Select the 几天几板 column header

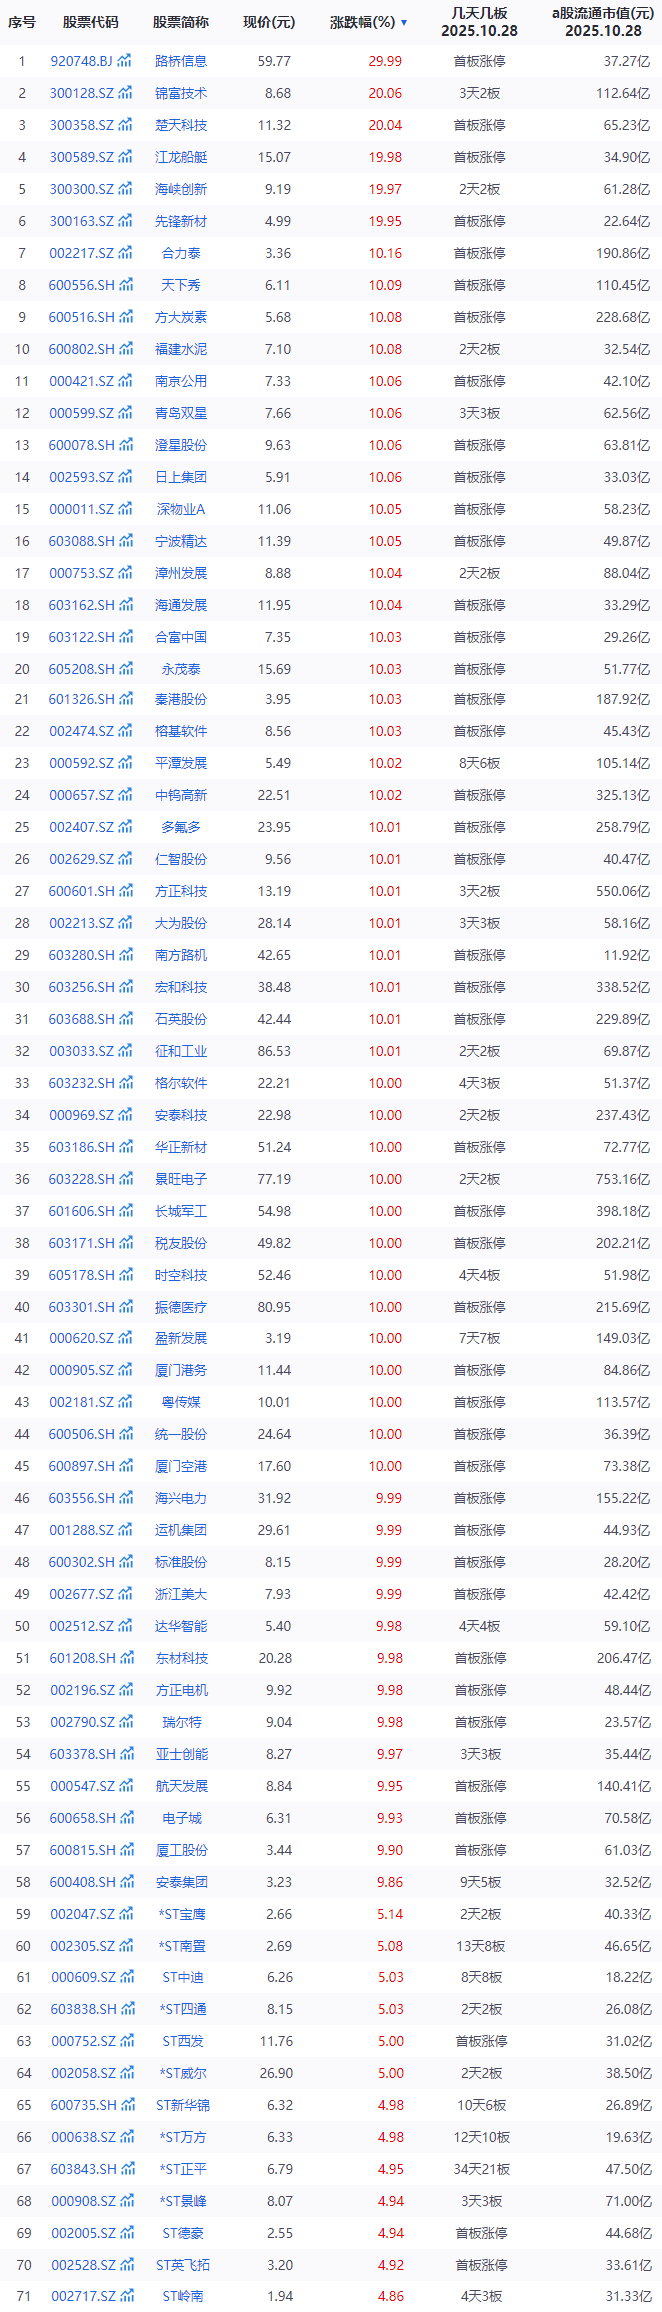[x=479, y=22]
